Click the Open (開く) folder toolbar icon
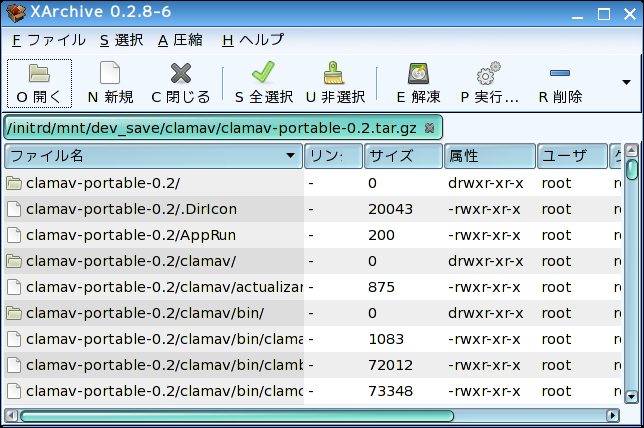The height and width of the screenshot is (428, 644). point(39,74)
